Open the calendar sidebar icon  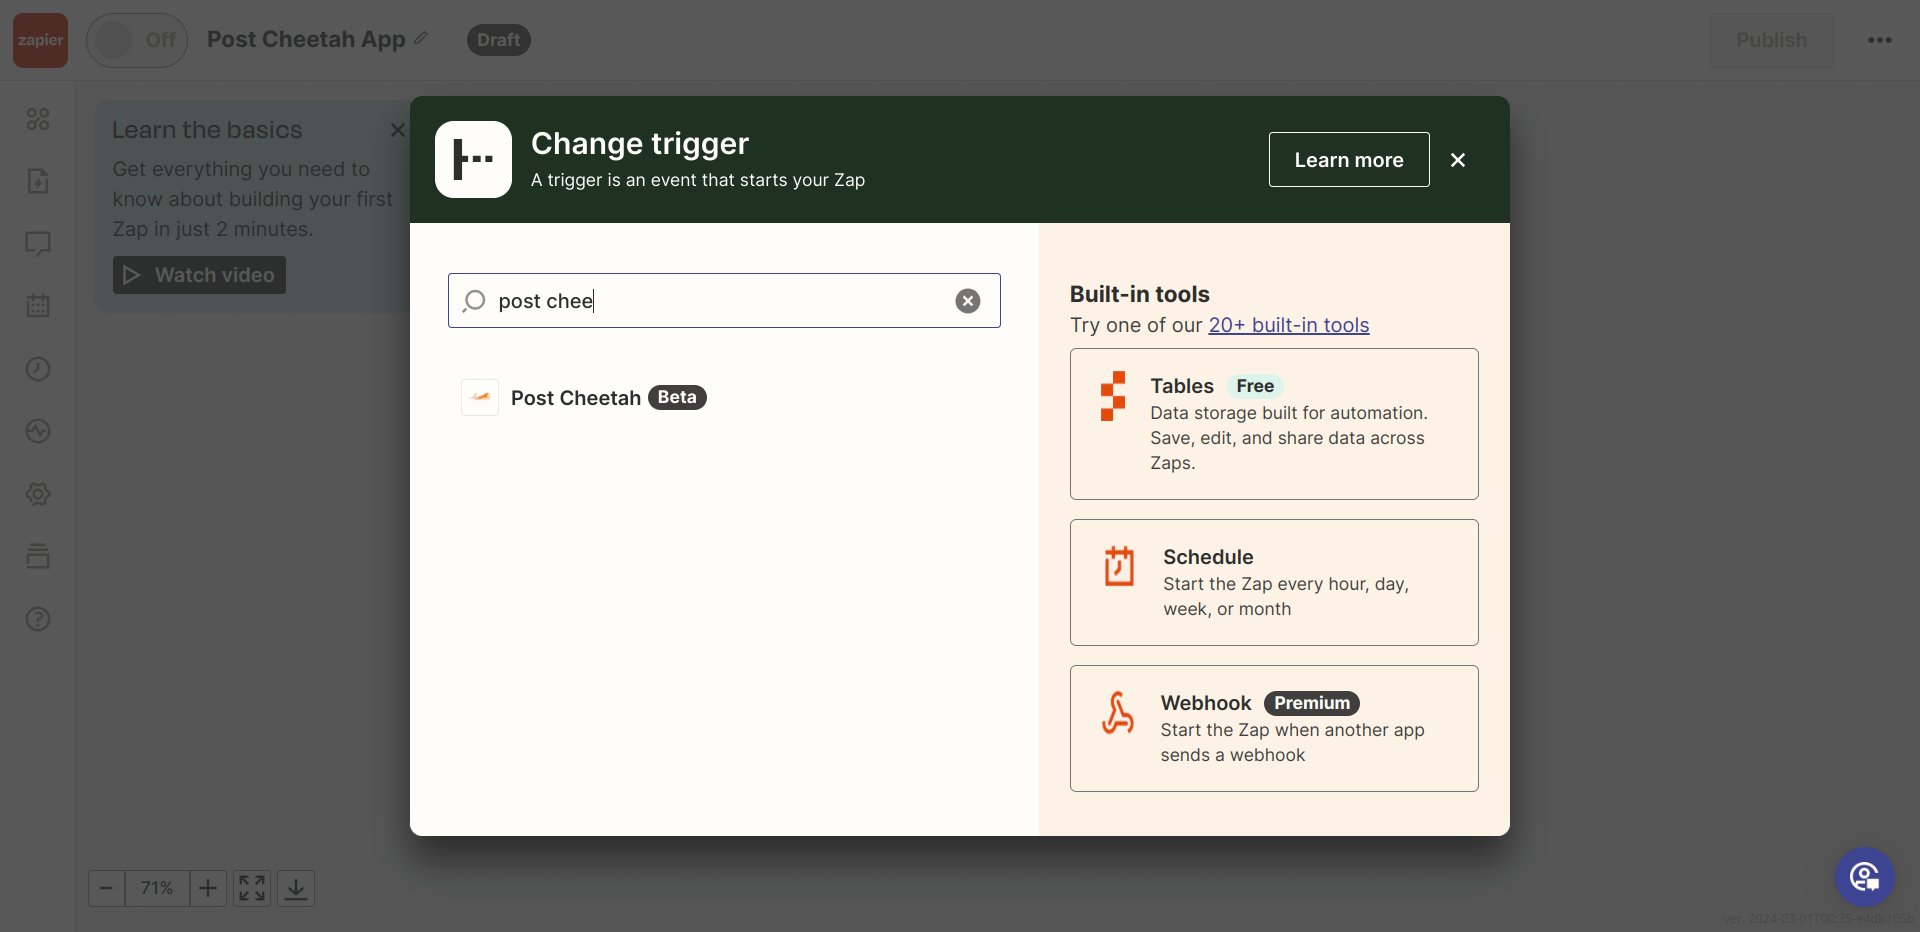38,306
